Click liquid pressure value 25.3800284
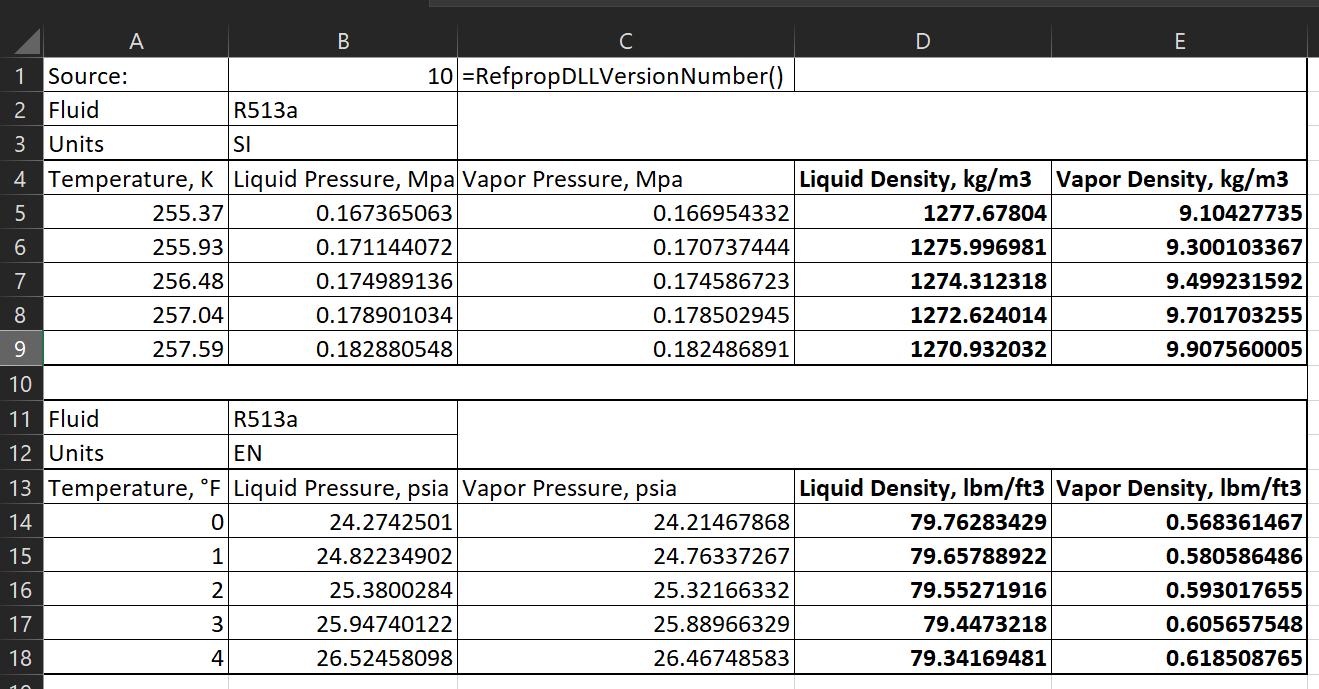Viewport: 1319px width, 689px height. 343,589
